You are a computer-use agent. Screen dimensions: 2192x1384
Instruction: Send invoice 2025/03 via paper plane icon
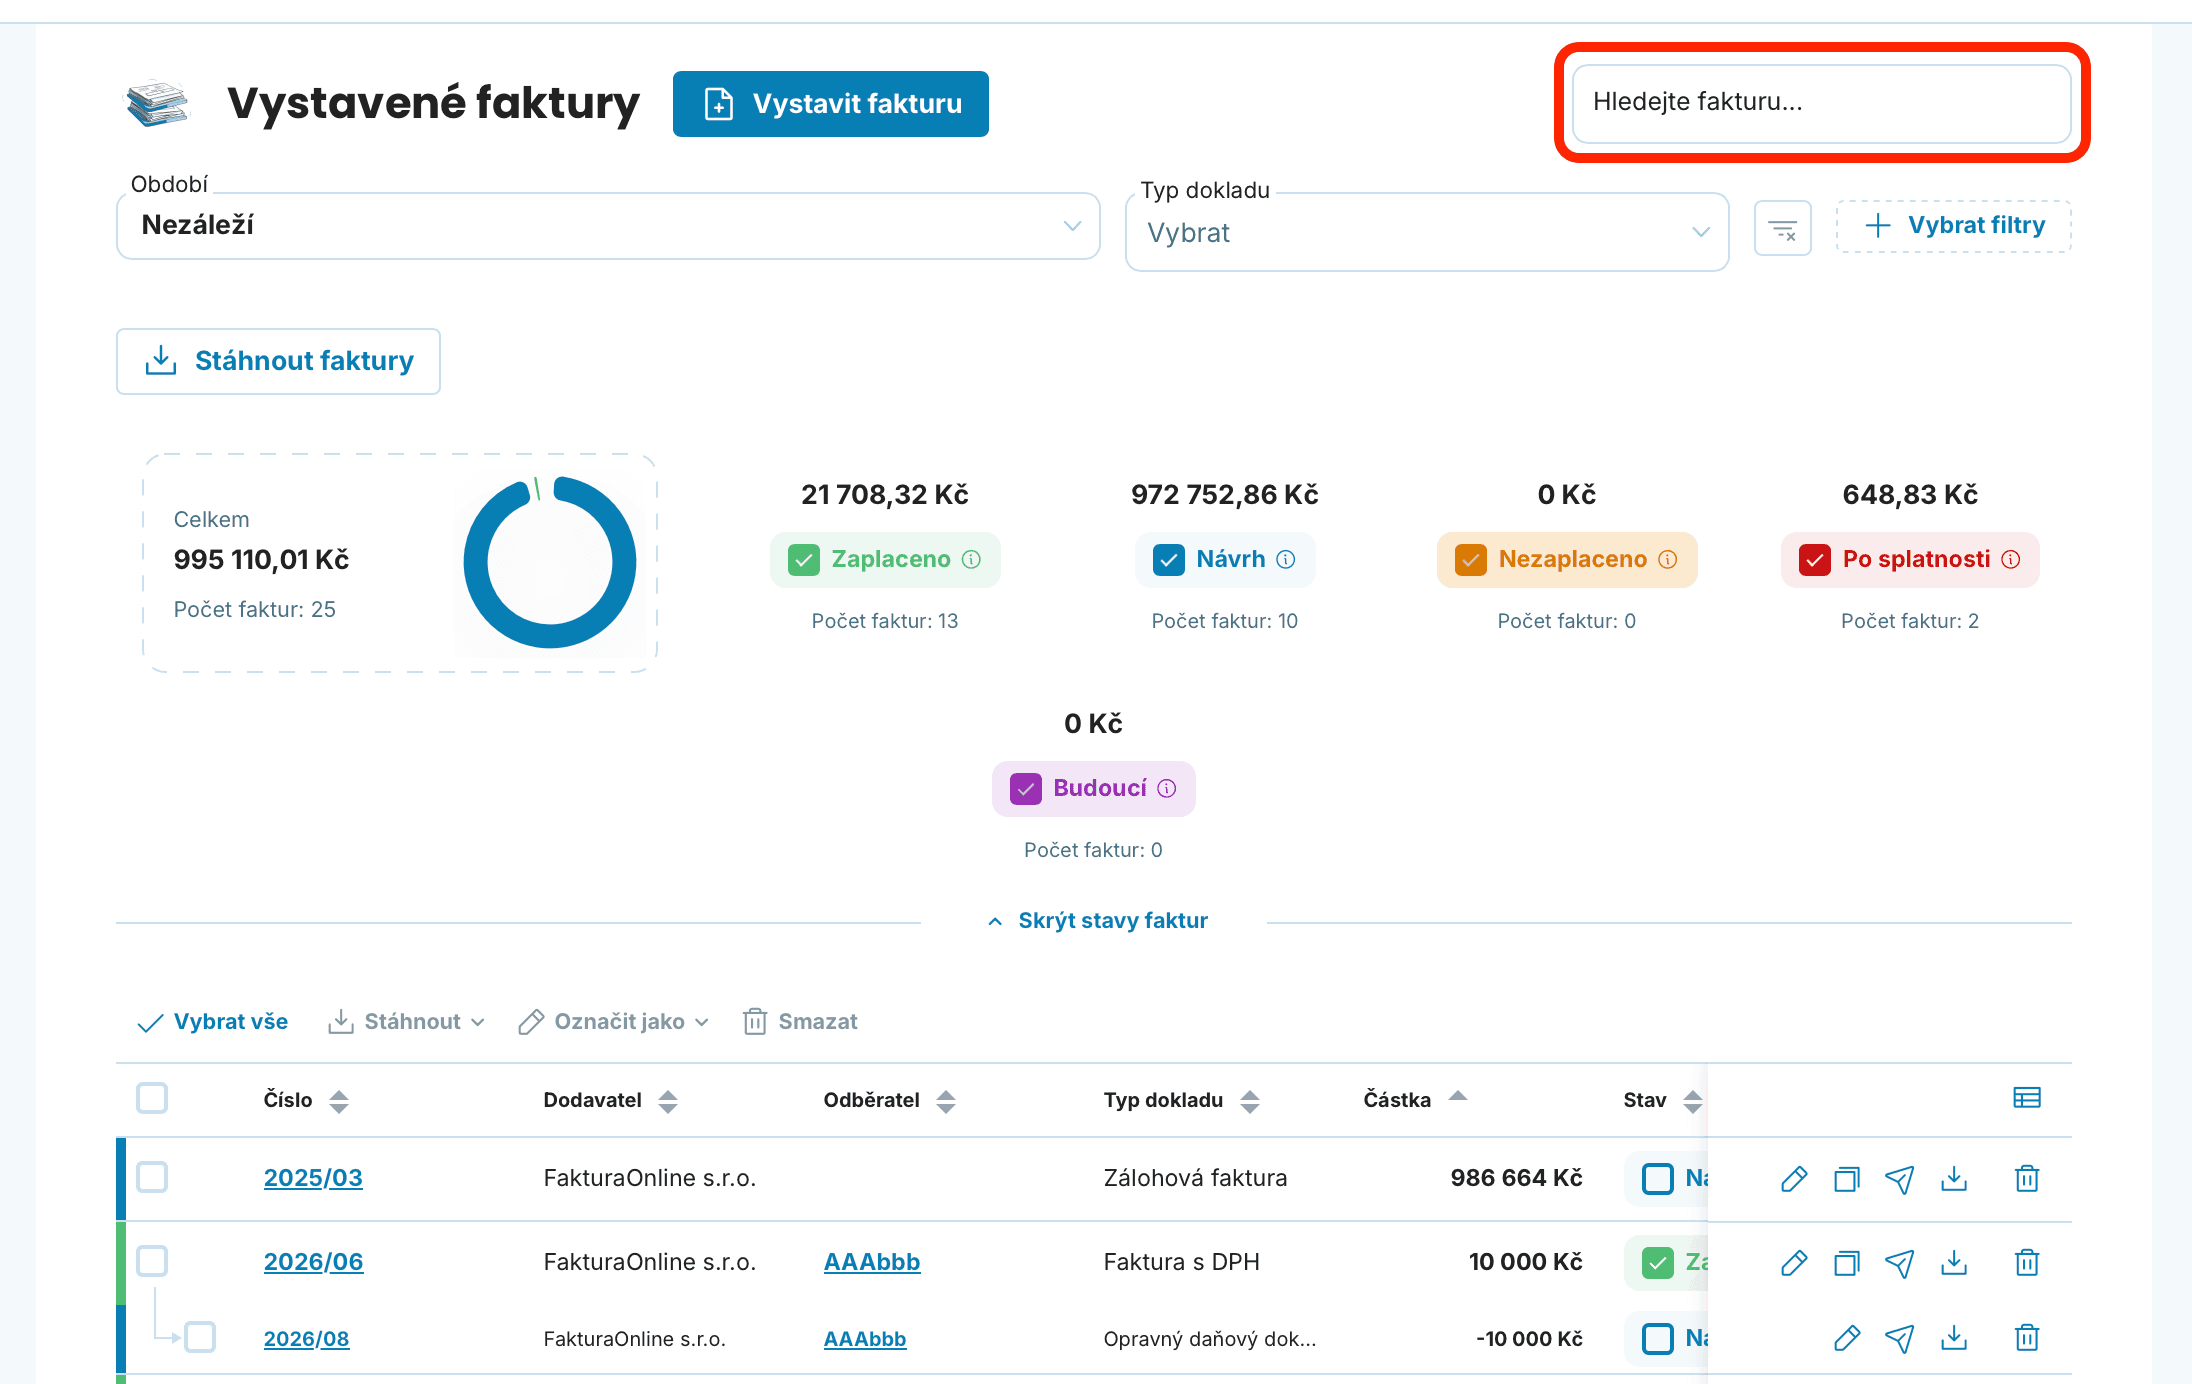point(1899,1179)
